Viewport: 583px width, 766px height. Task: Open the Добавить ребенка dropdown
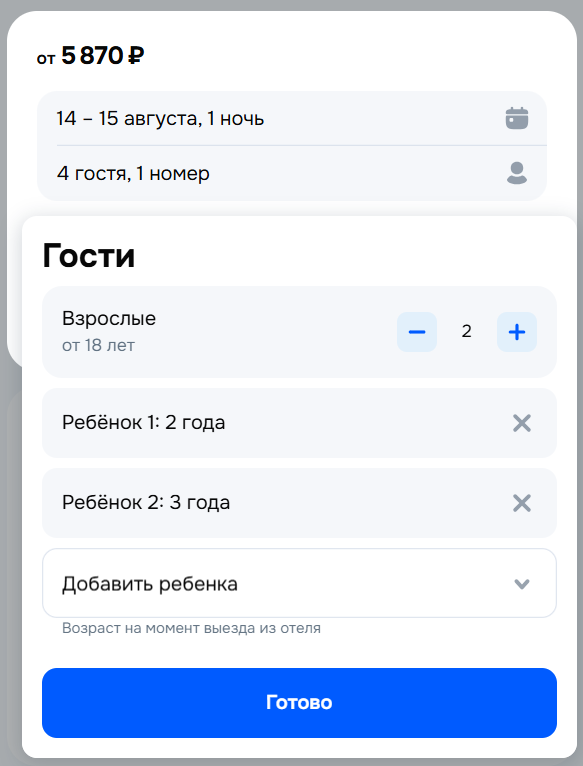[x=299, y=583]
